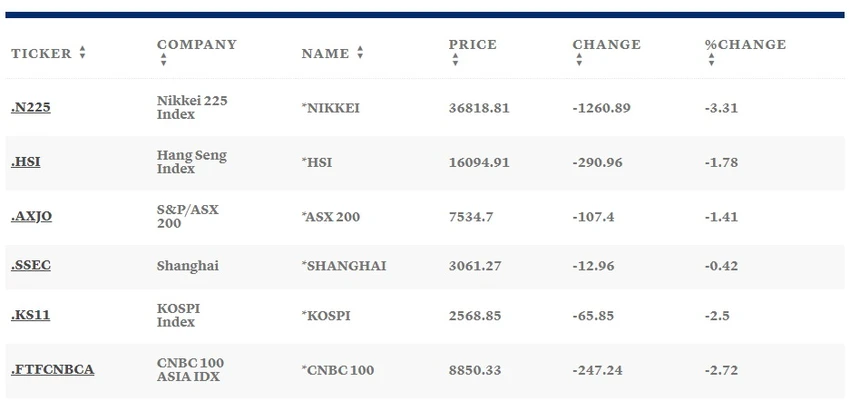Click the %CHANGE column header text
Viewport: 850px width, 401px height.
tap(745, 44)
